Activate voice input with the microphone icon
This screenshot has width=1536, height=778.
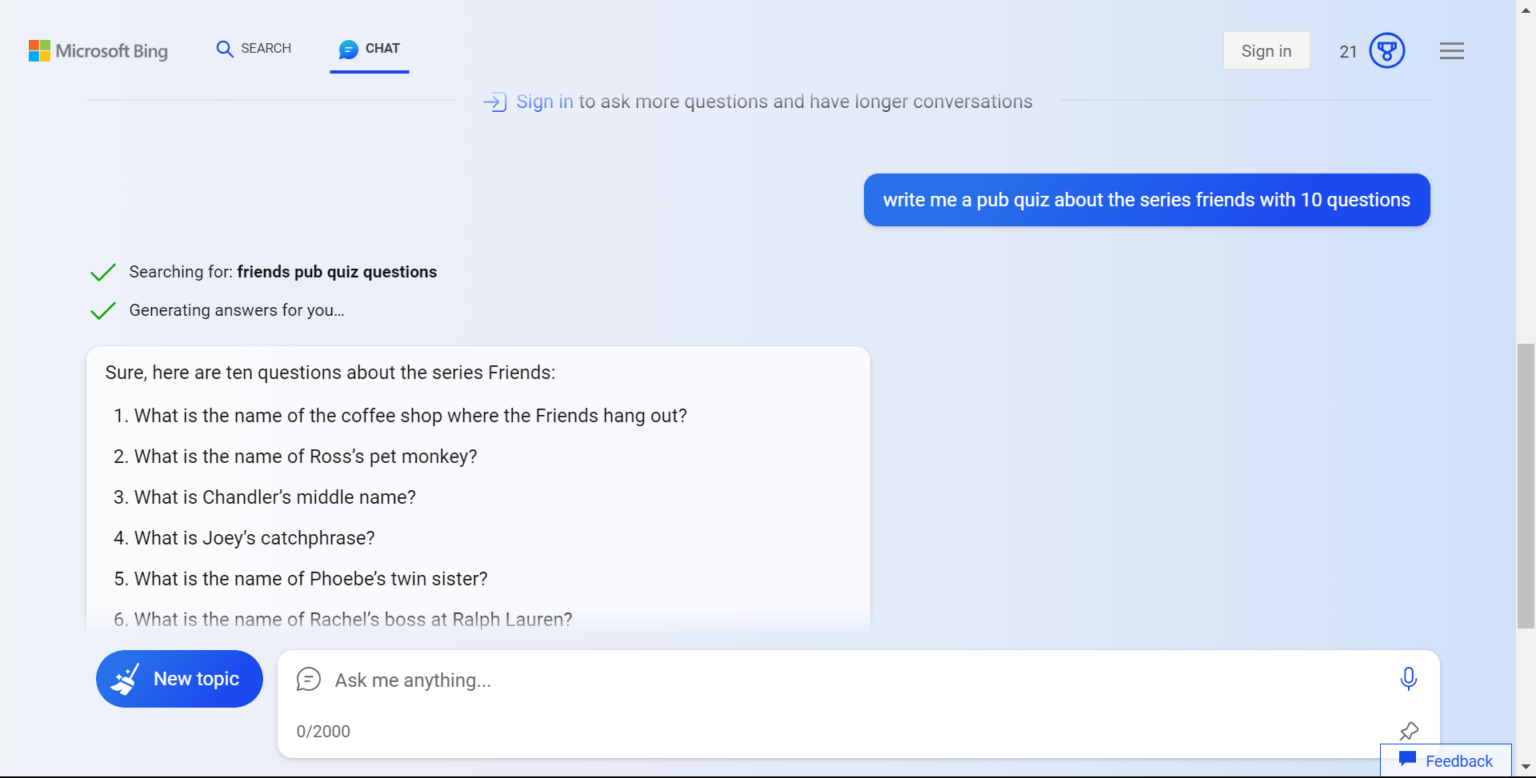[x=1408, y=678]
